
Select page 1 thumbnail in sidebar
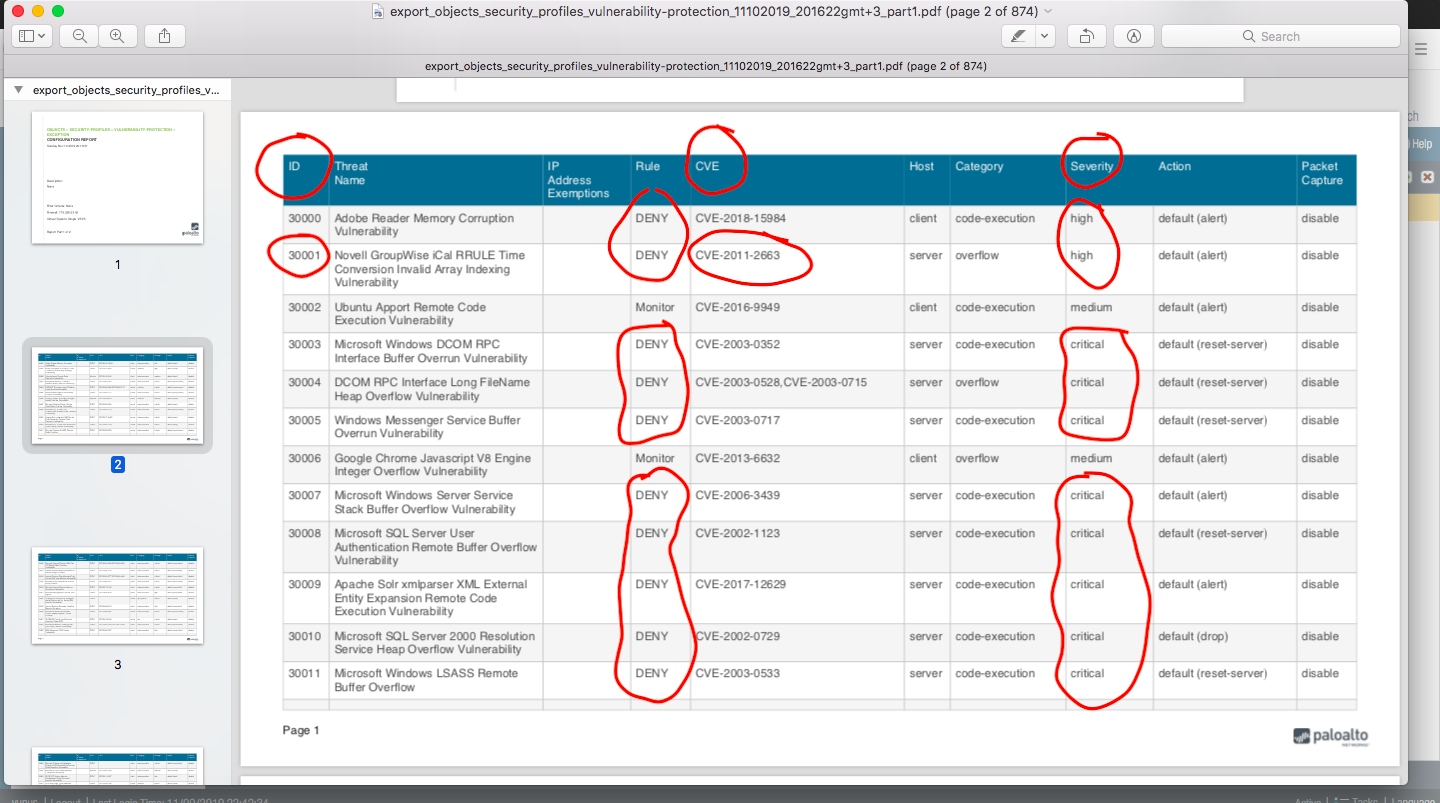[117, 177]
